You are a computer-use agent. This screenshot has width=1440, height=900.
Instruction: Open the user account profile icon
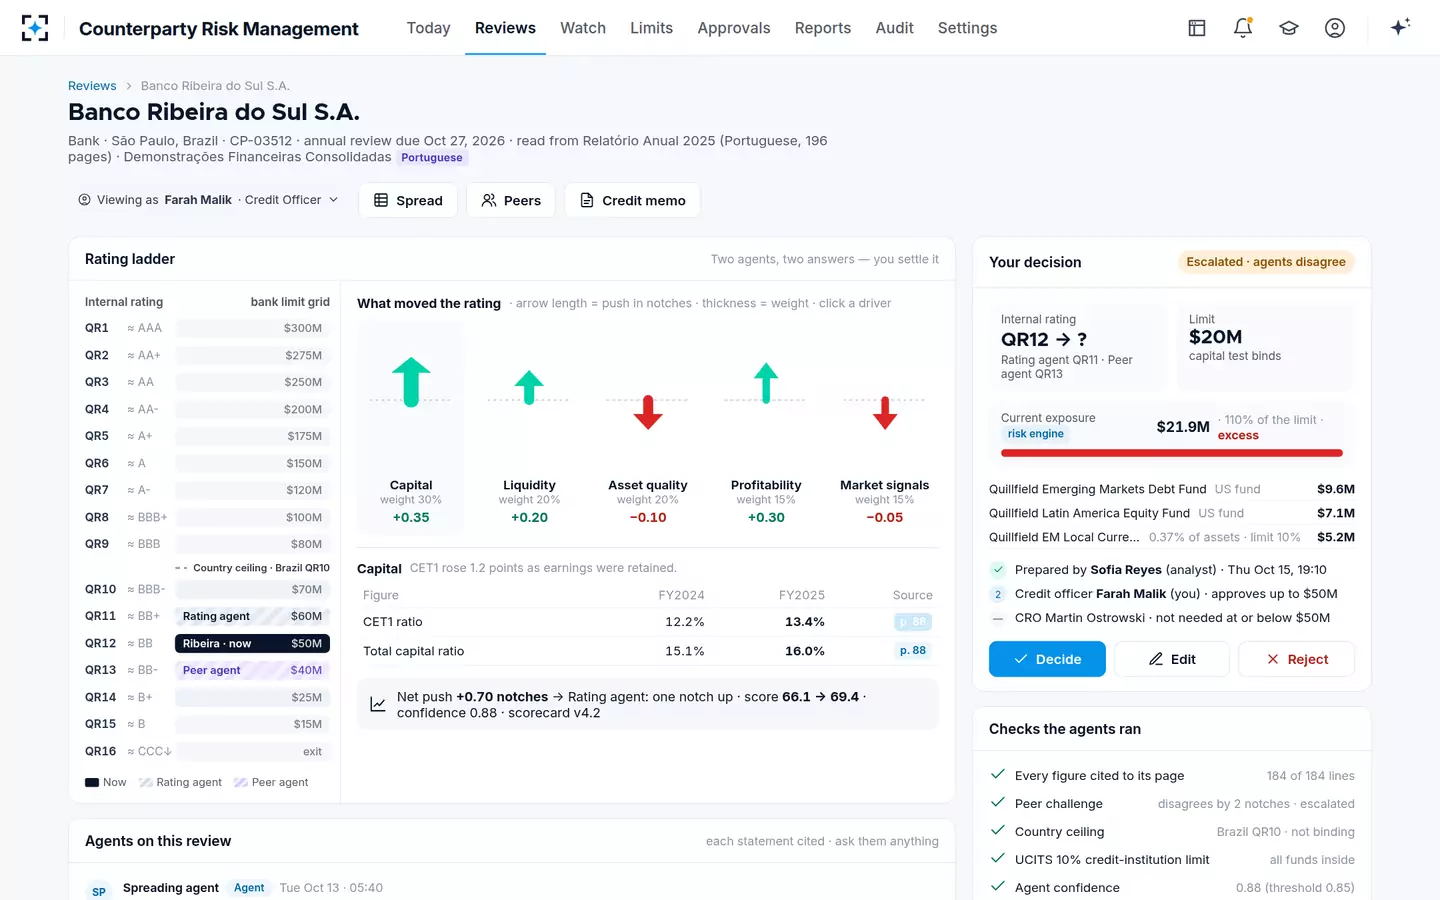[1335, 28]
